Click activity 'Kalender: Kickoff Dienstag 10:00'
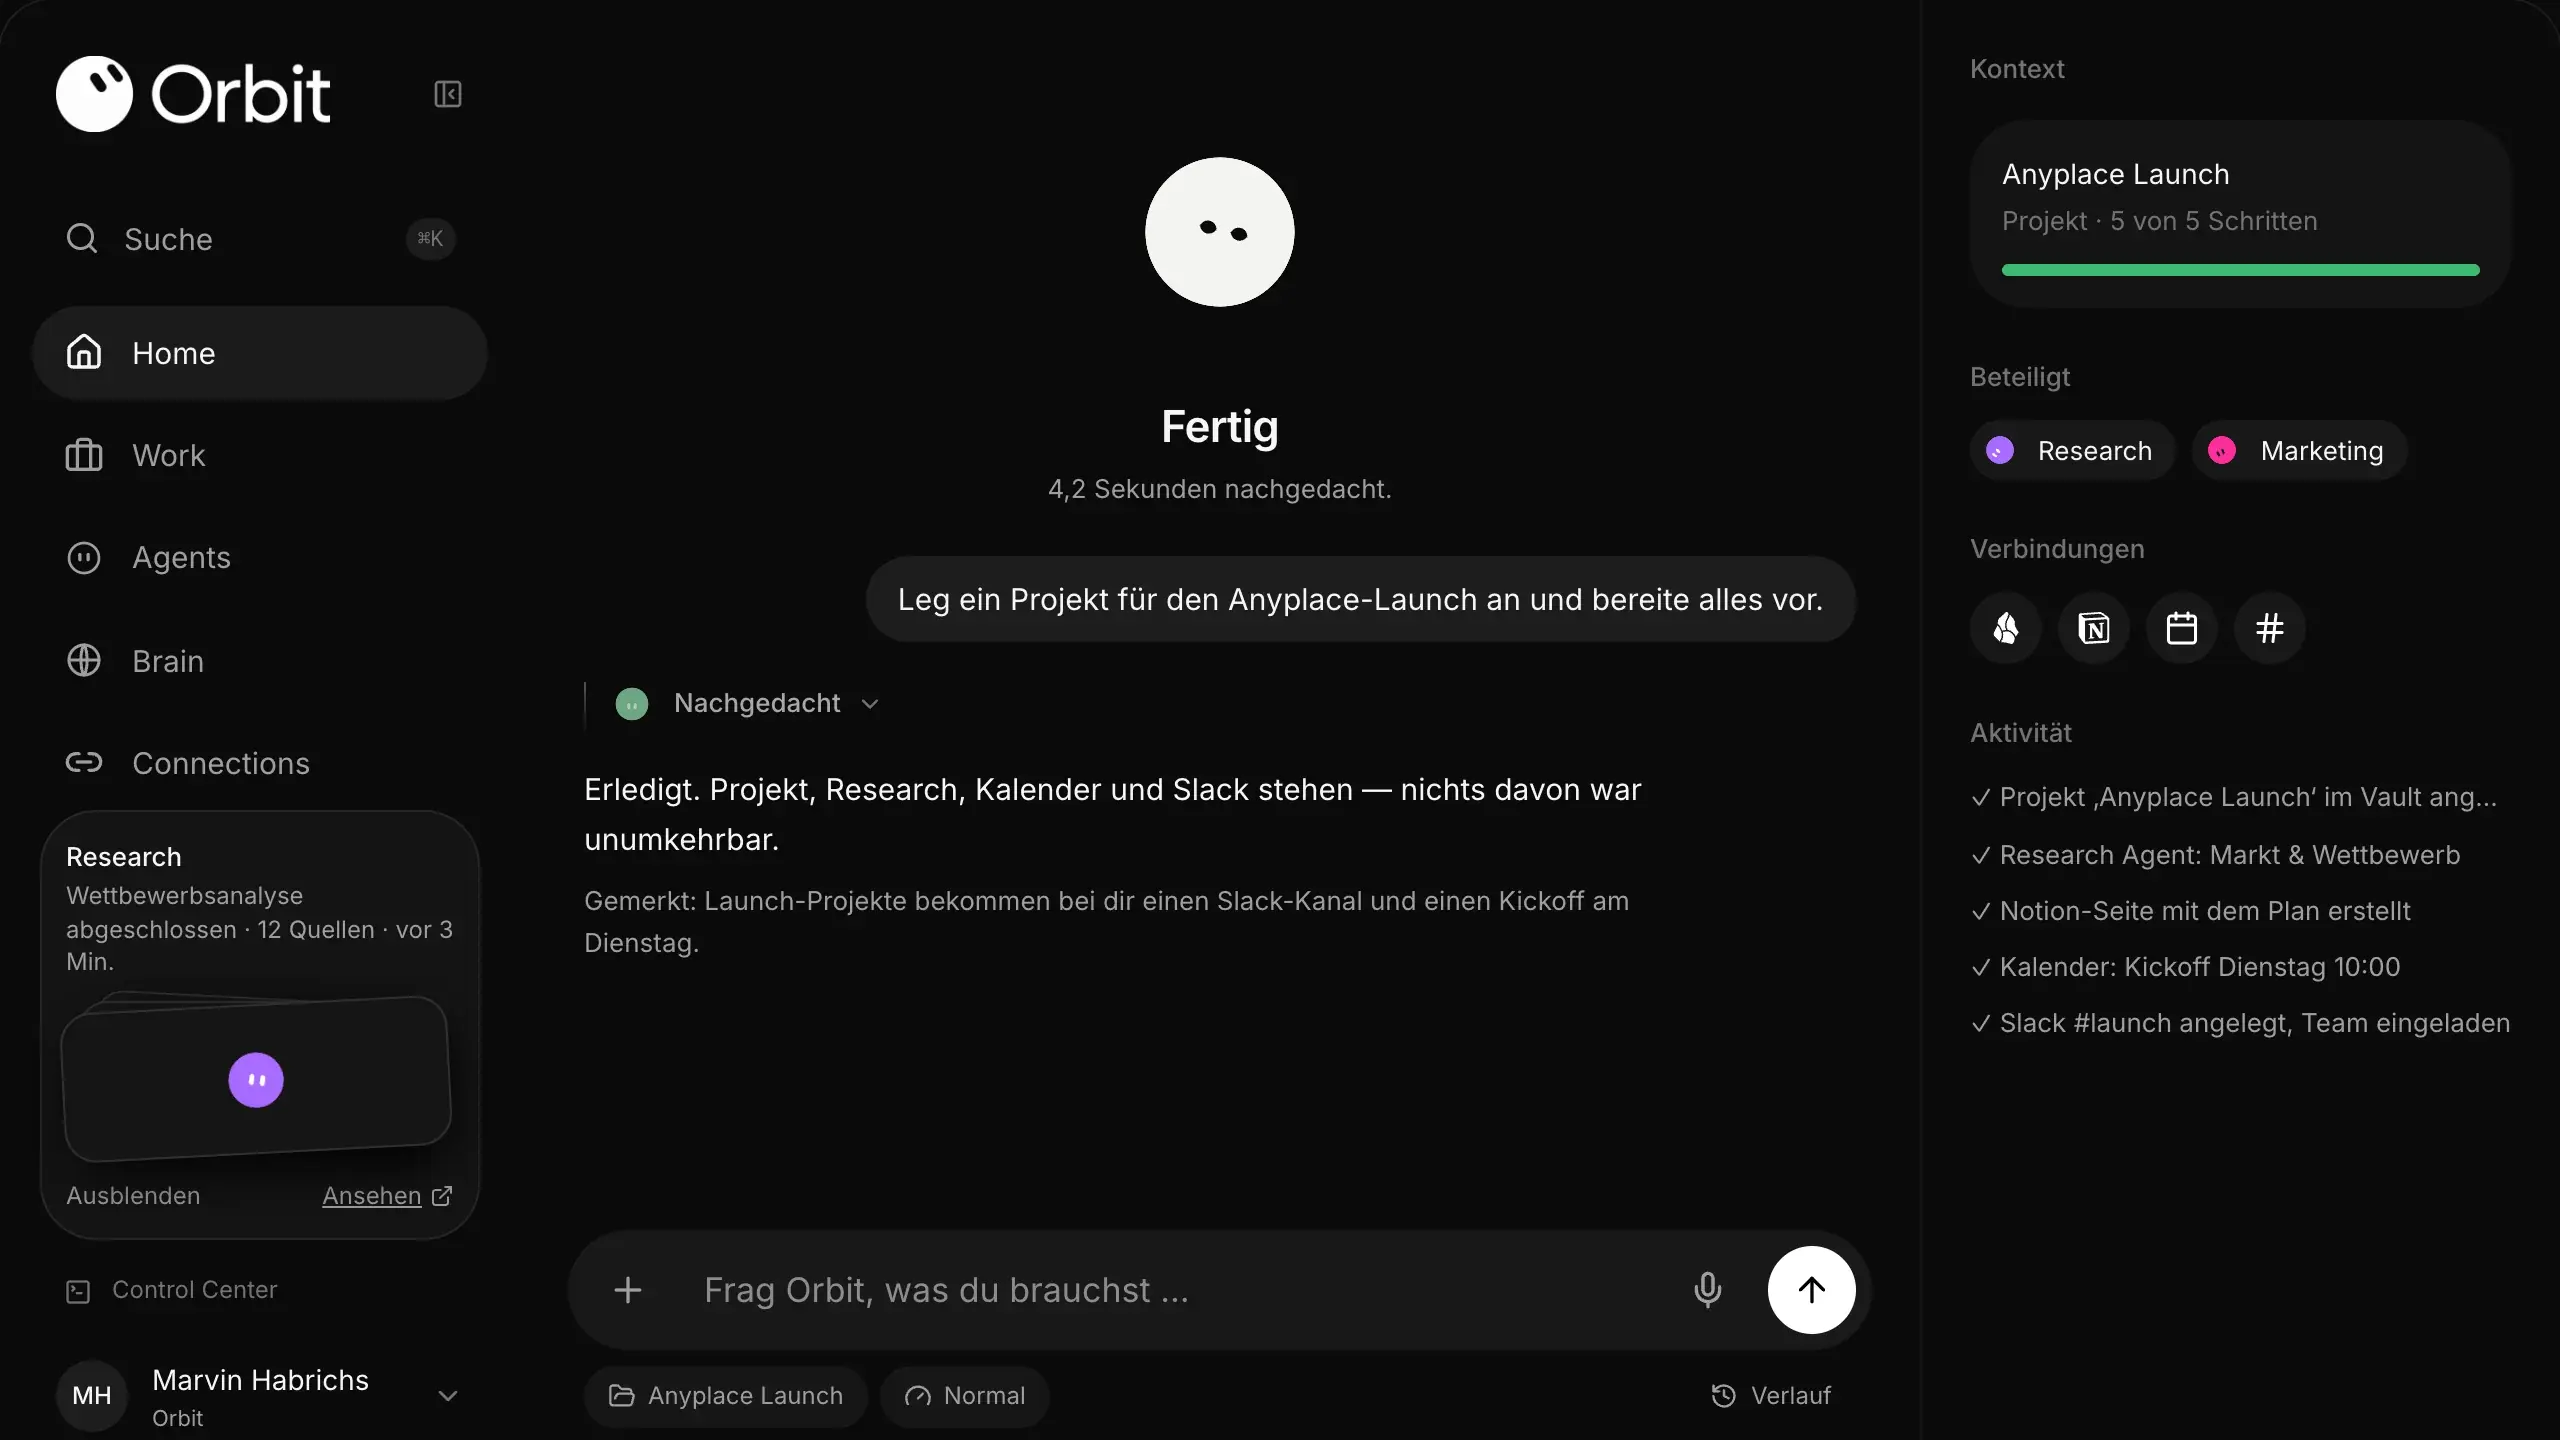Screen dimensions: 2560x1440 tap(2185, 967)
